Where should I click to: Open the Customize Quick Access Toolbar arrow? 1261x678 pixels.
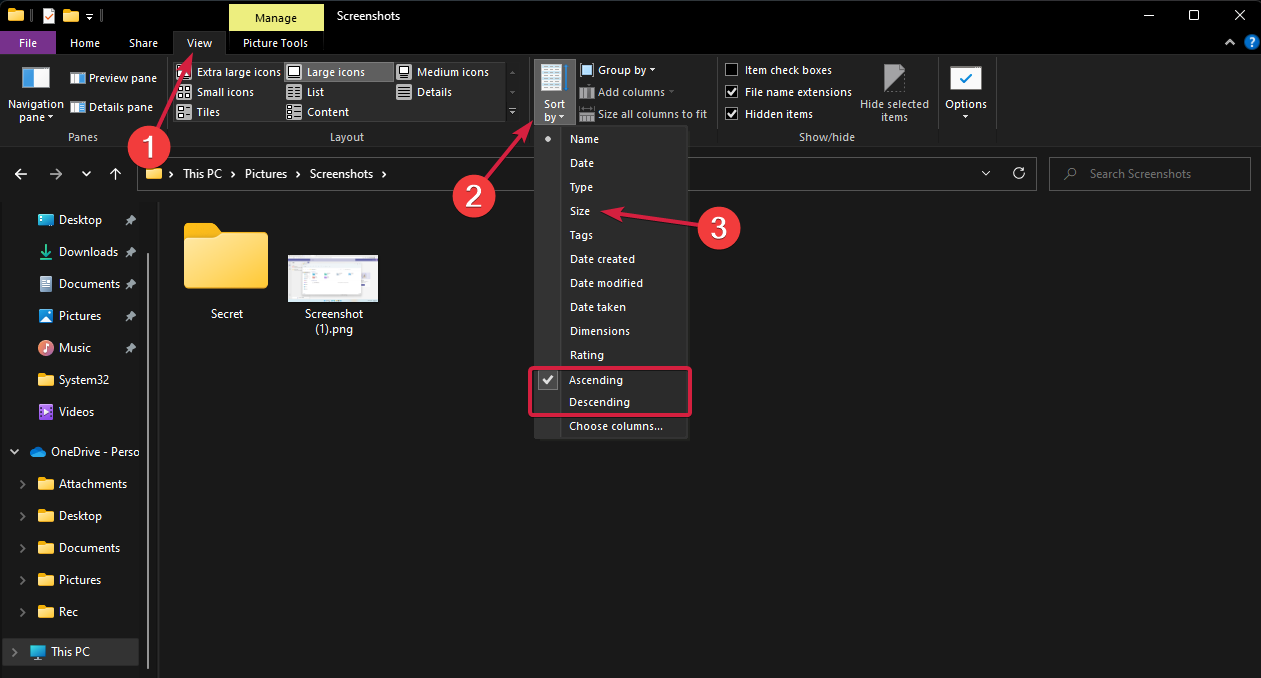coord(89,16)
